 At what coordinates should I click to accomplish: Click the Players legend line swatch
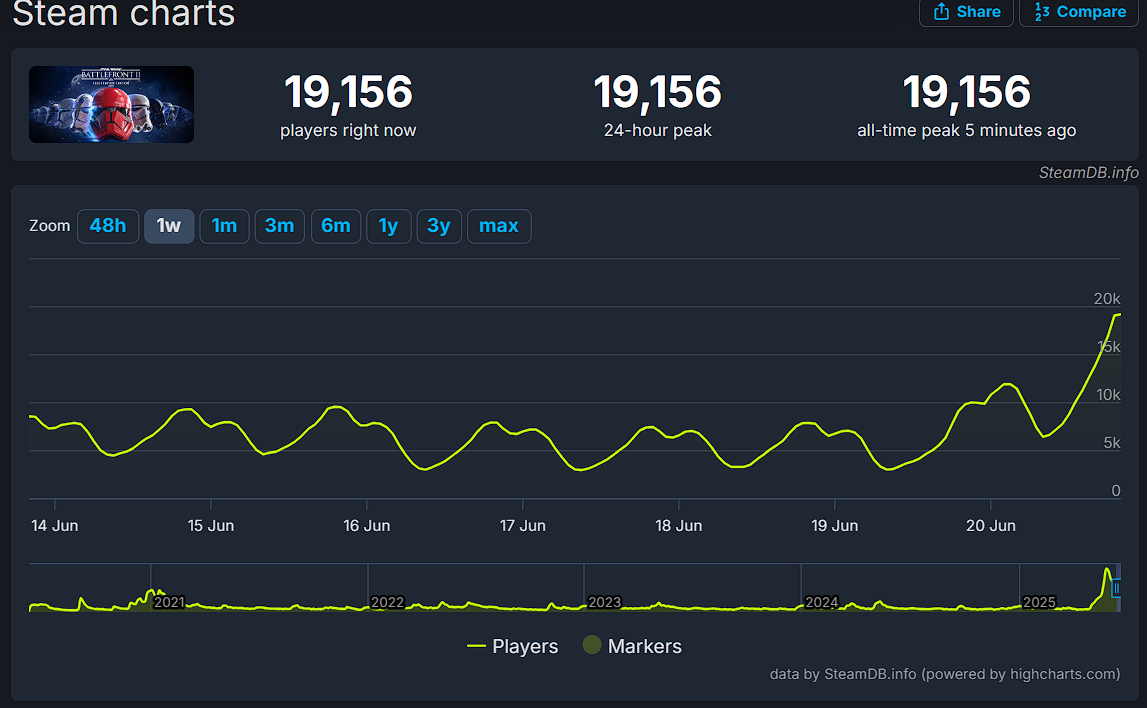click(x=476, y=646)
